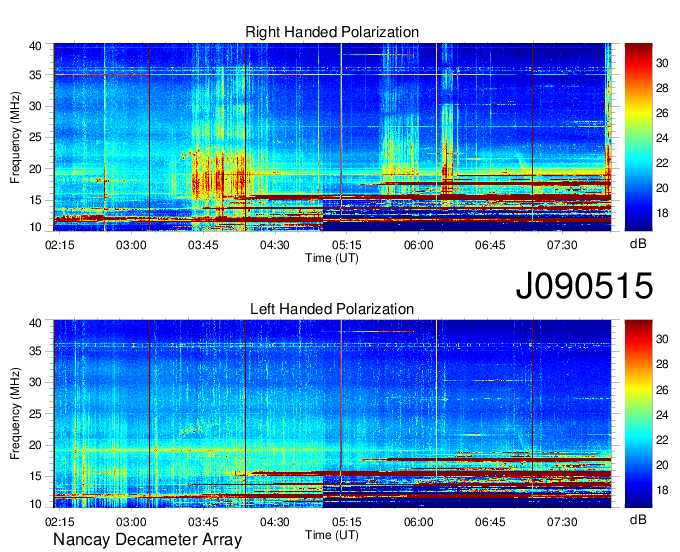
Task: Click the 'Nancay Decameter Array' caption
Action: pyautogui.click(x=147, y=540)
